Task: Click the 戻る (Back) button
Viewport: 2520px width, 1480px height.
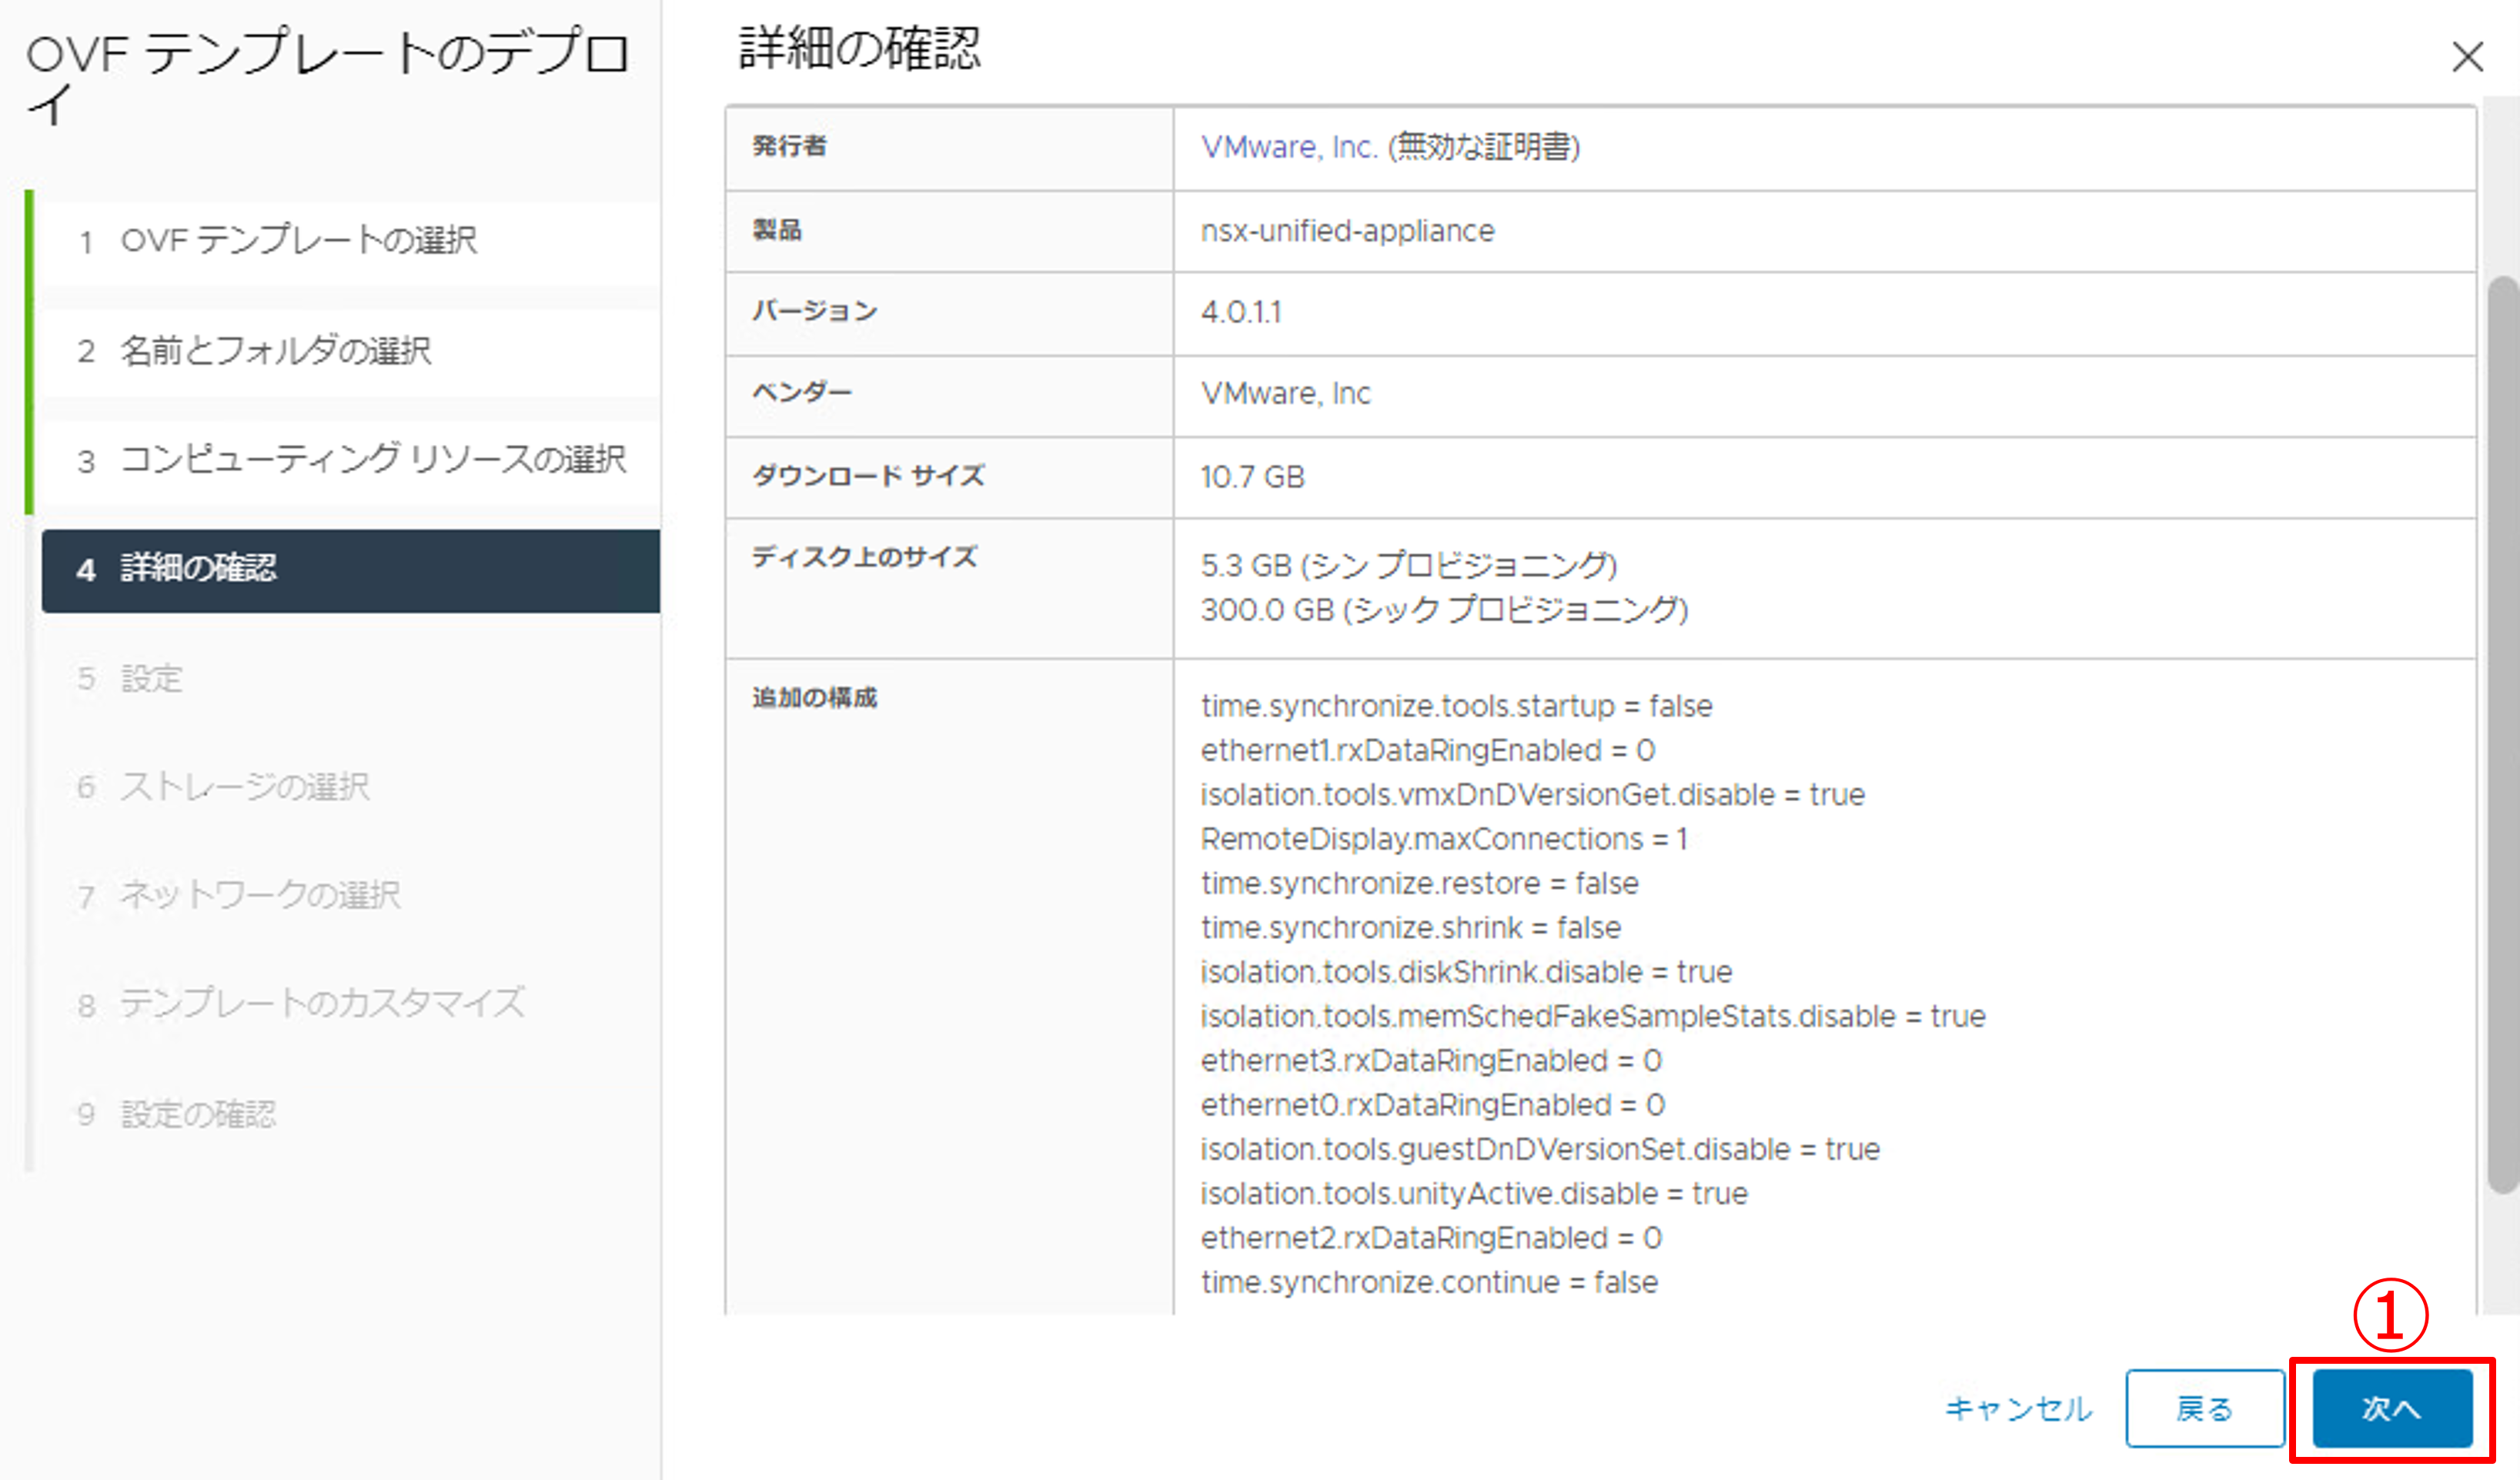Action: pyautogui.click(x=2204, y=1408)
